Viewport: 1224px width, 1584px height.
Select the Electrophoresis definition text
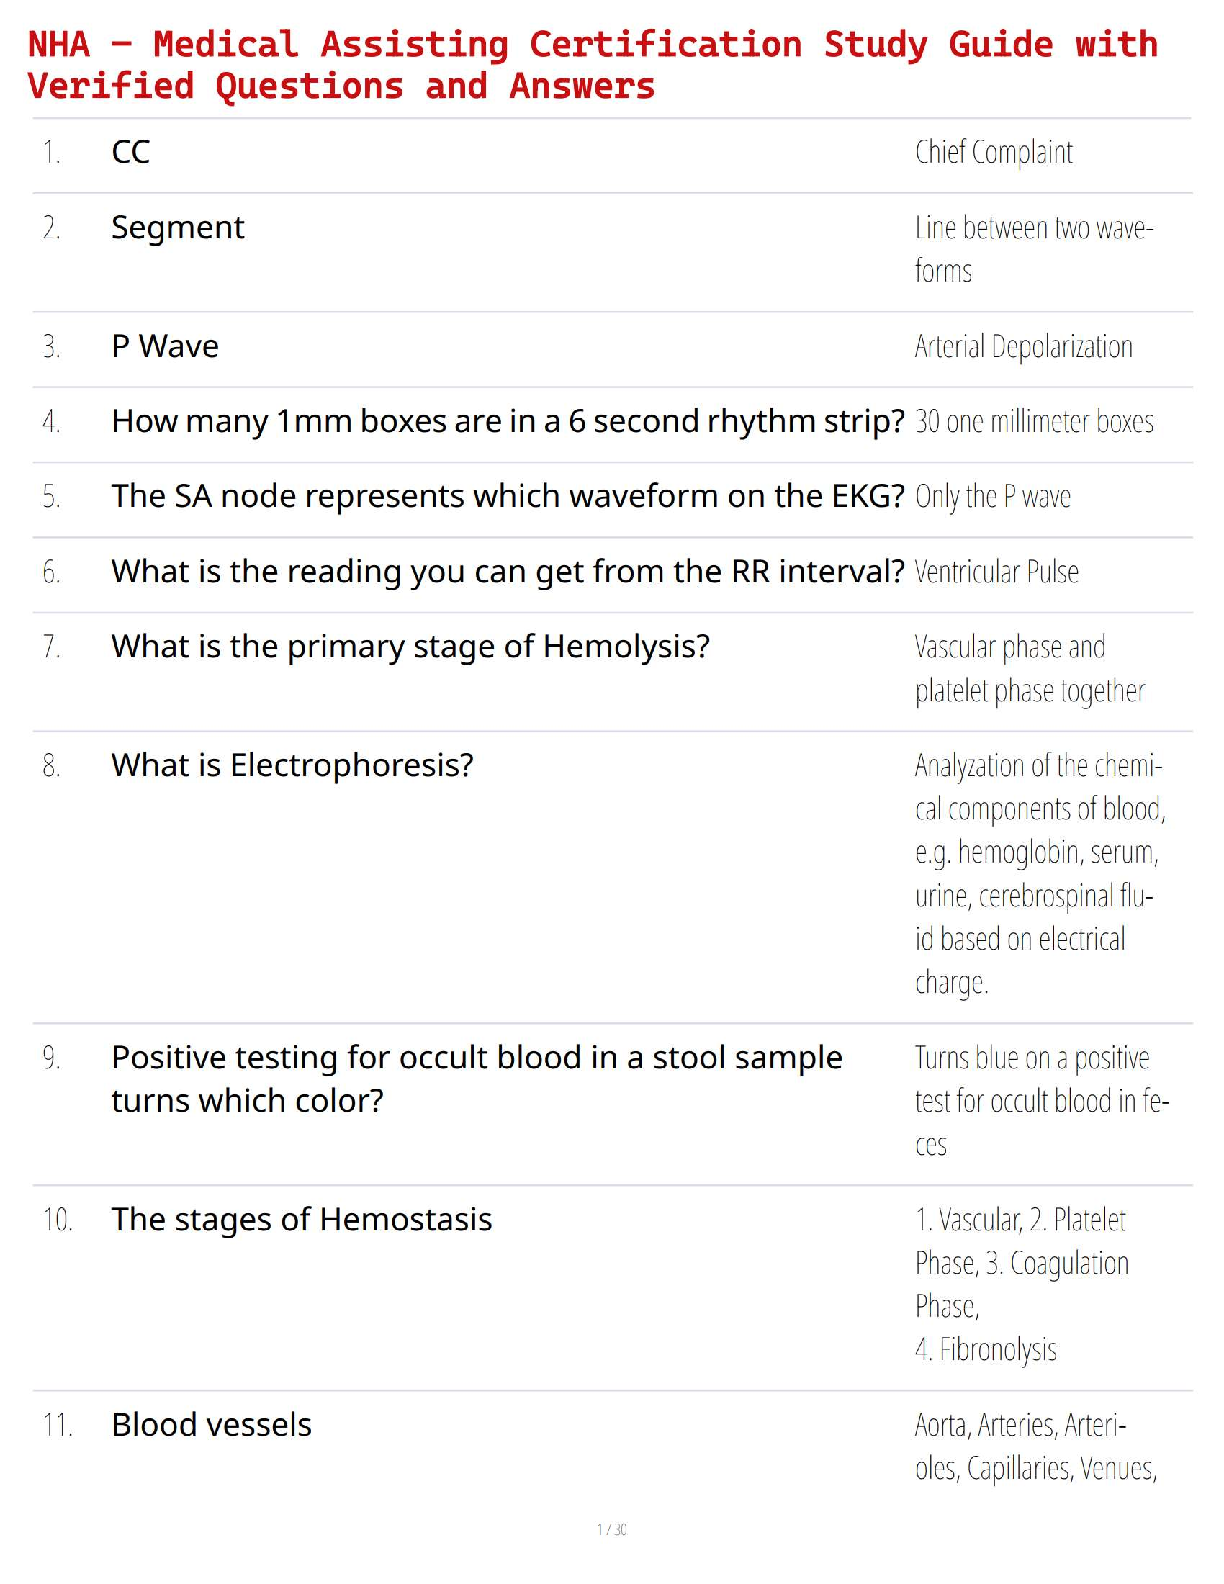point(1038,874)
